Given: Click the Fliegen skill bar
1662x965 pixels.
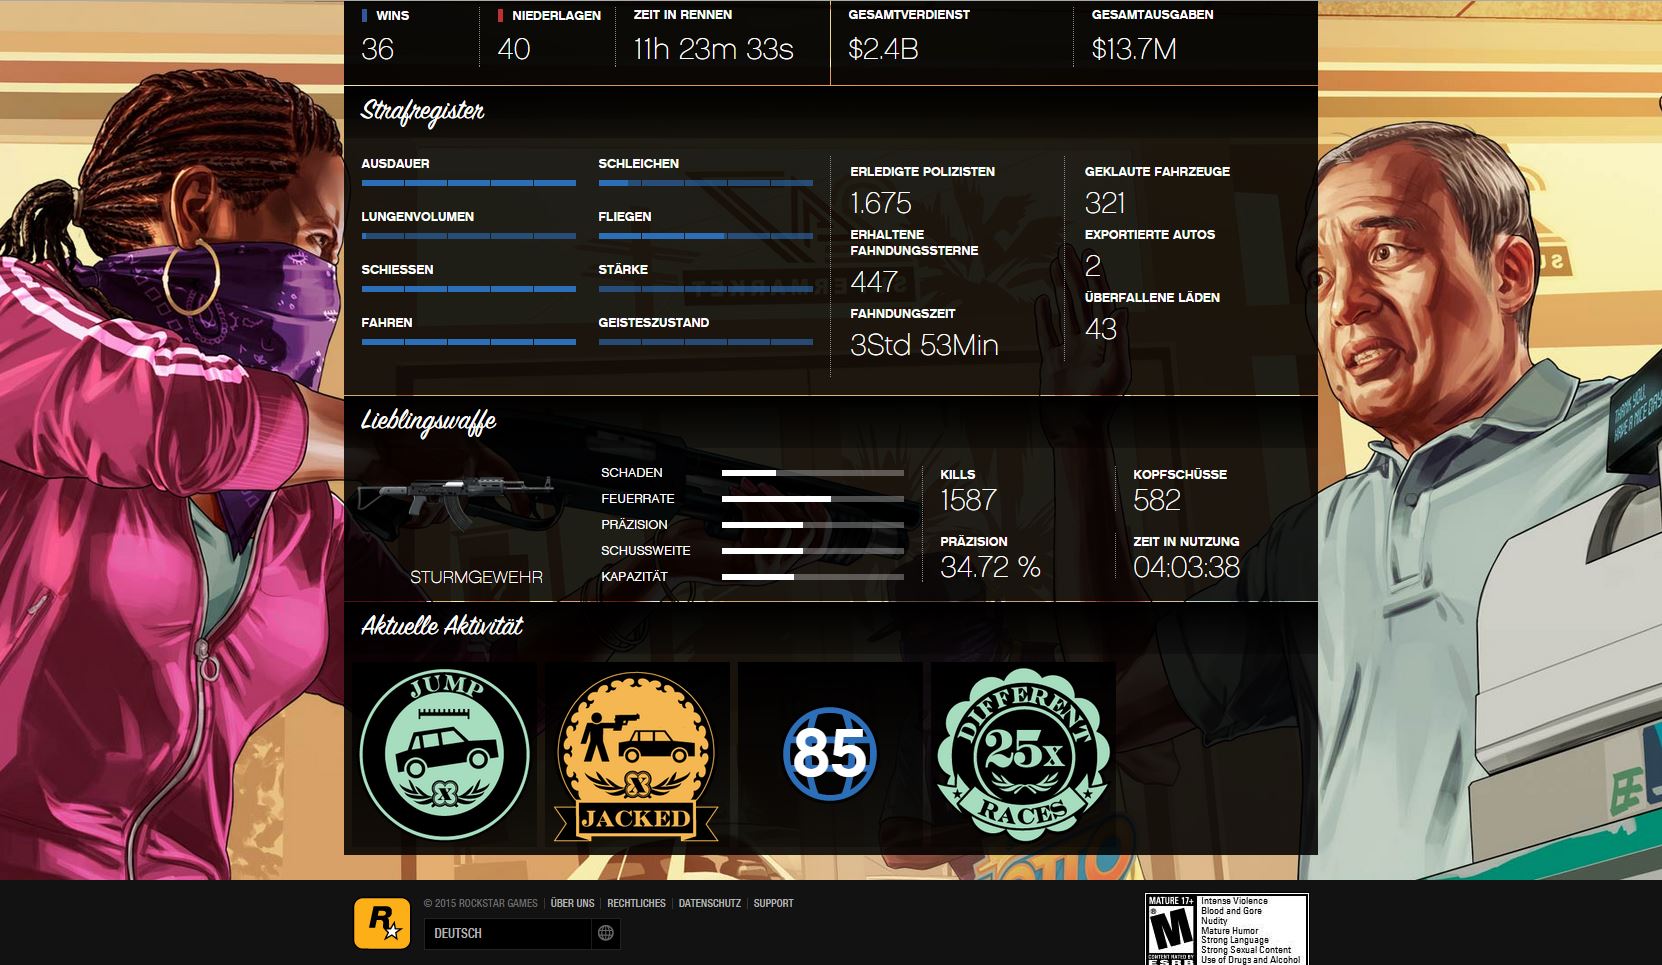Looking at the screenshot, I should pos(706,236).
